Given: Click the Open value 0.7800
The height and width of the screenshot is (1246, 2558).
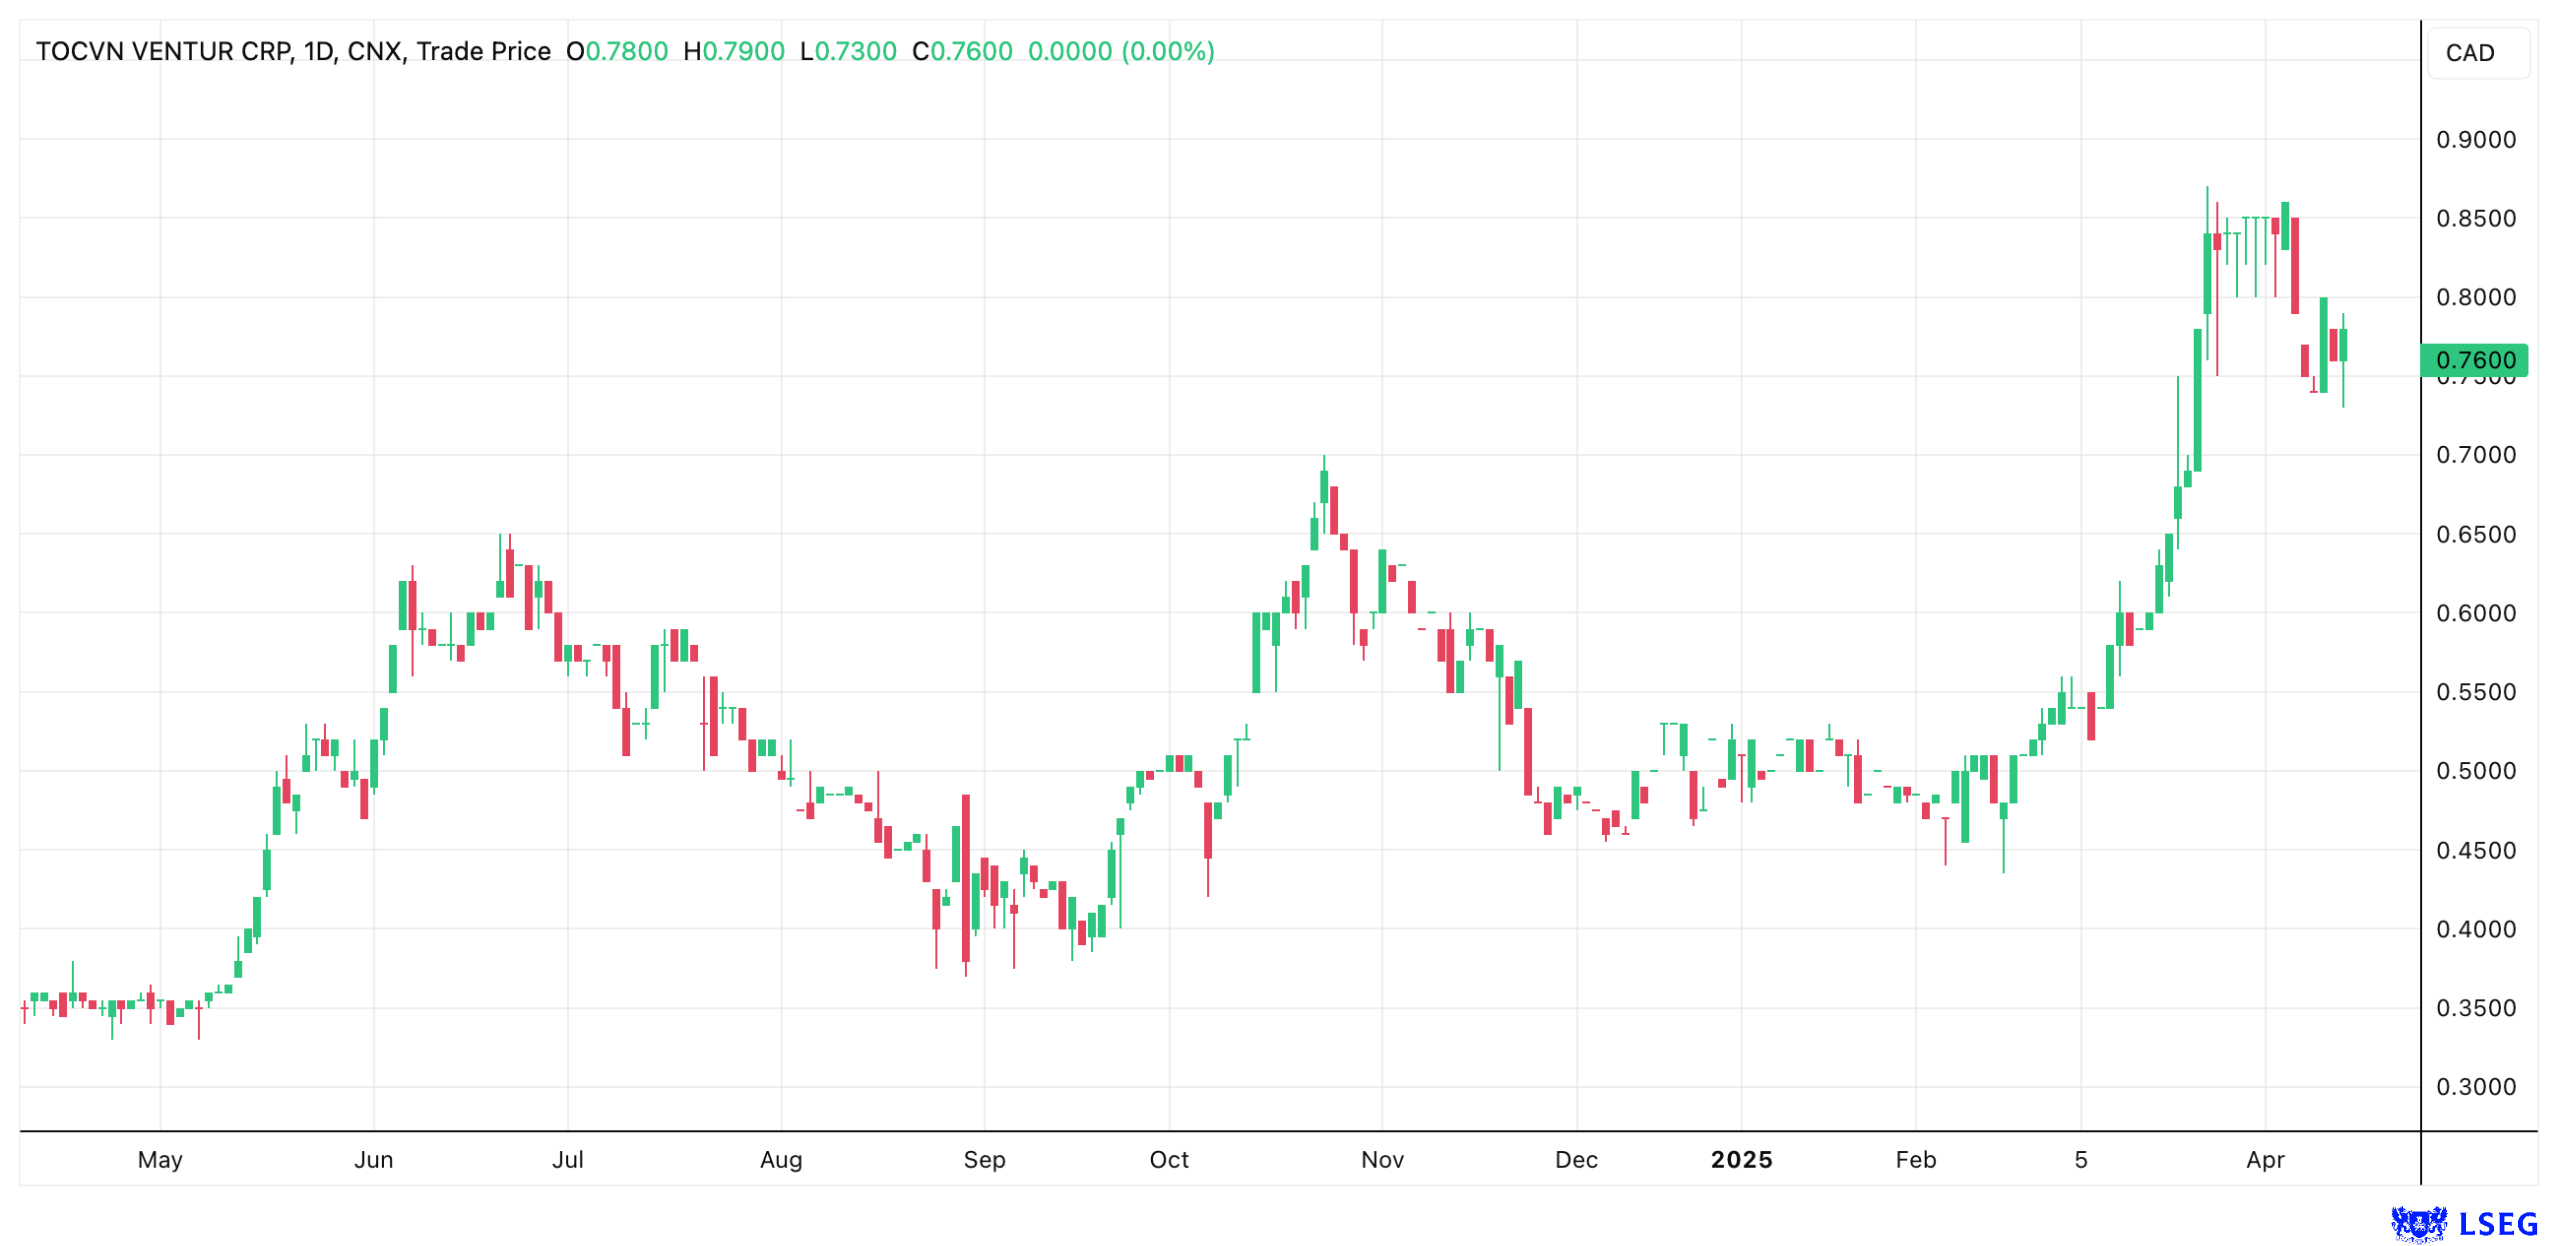Looking at the screenshot, I should tap(626, 51).
